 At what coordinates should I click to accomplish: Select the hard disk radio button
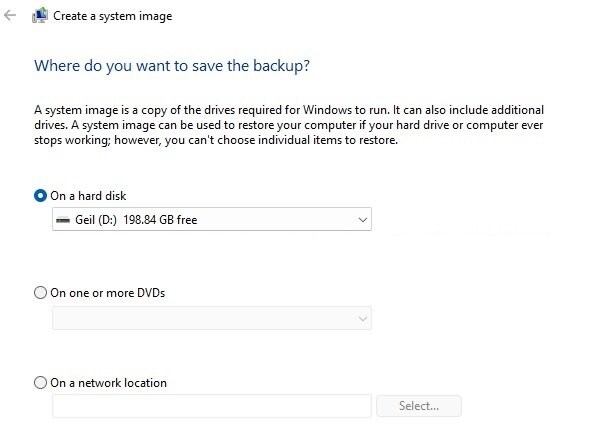click(x=40, y=196)
